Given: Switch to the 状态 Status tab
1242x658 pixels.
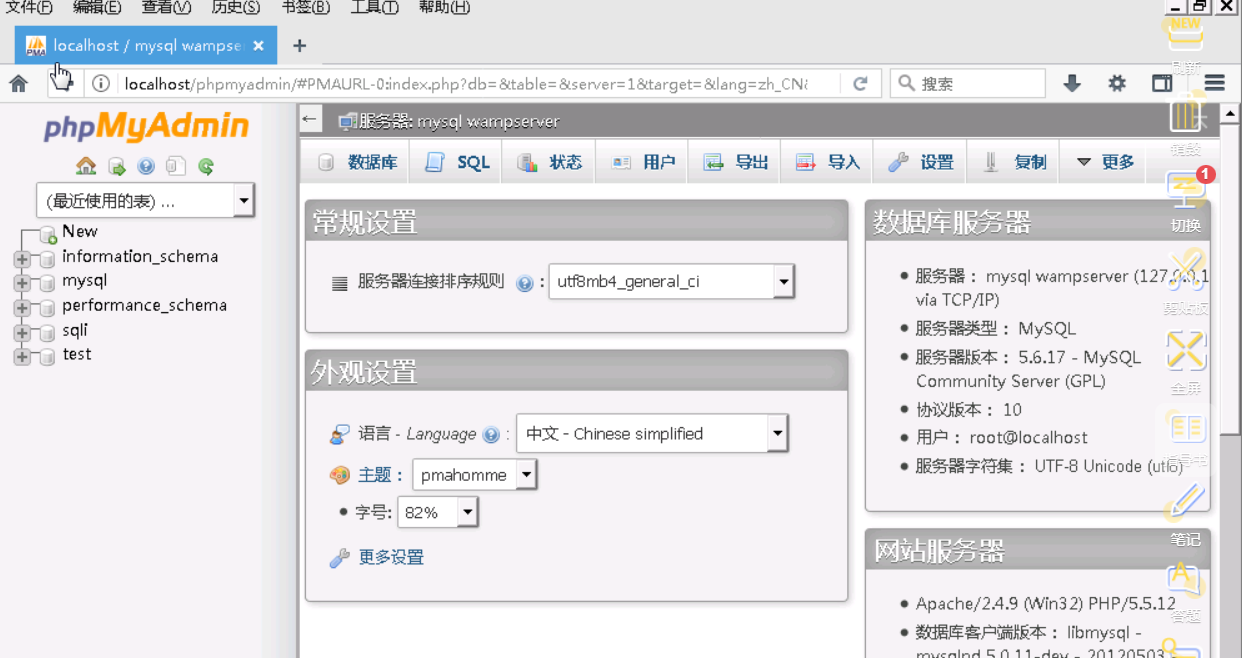Looking at the screenshot, I should point(549,162).
